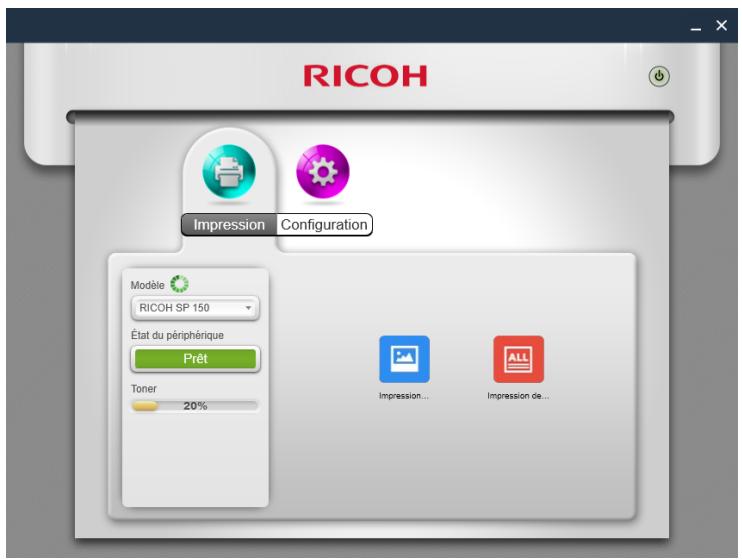Click the "Modèle" label
Viewport: 742px width, 559px height.
(148, 285)
